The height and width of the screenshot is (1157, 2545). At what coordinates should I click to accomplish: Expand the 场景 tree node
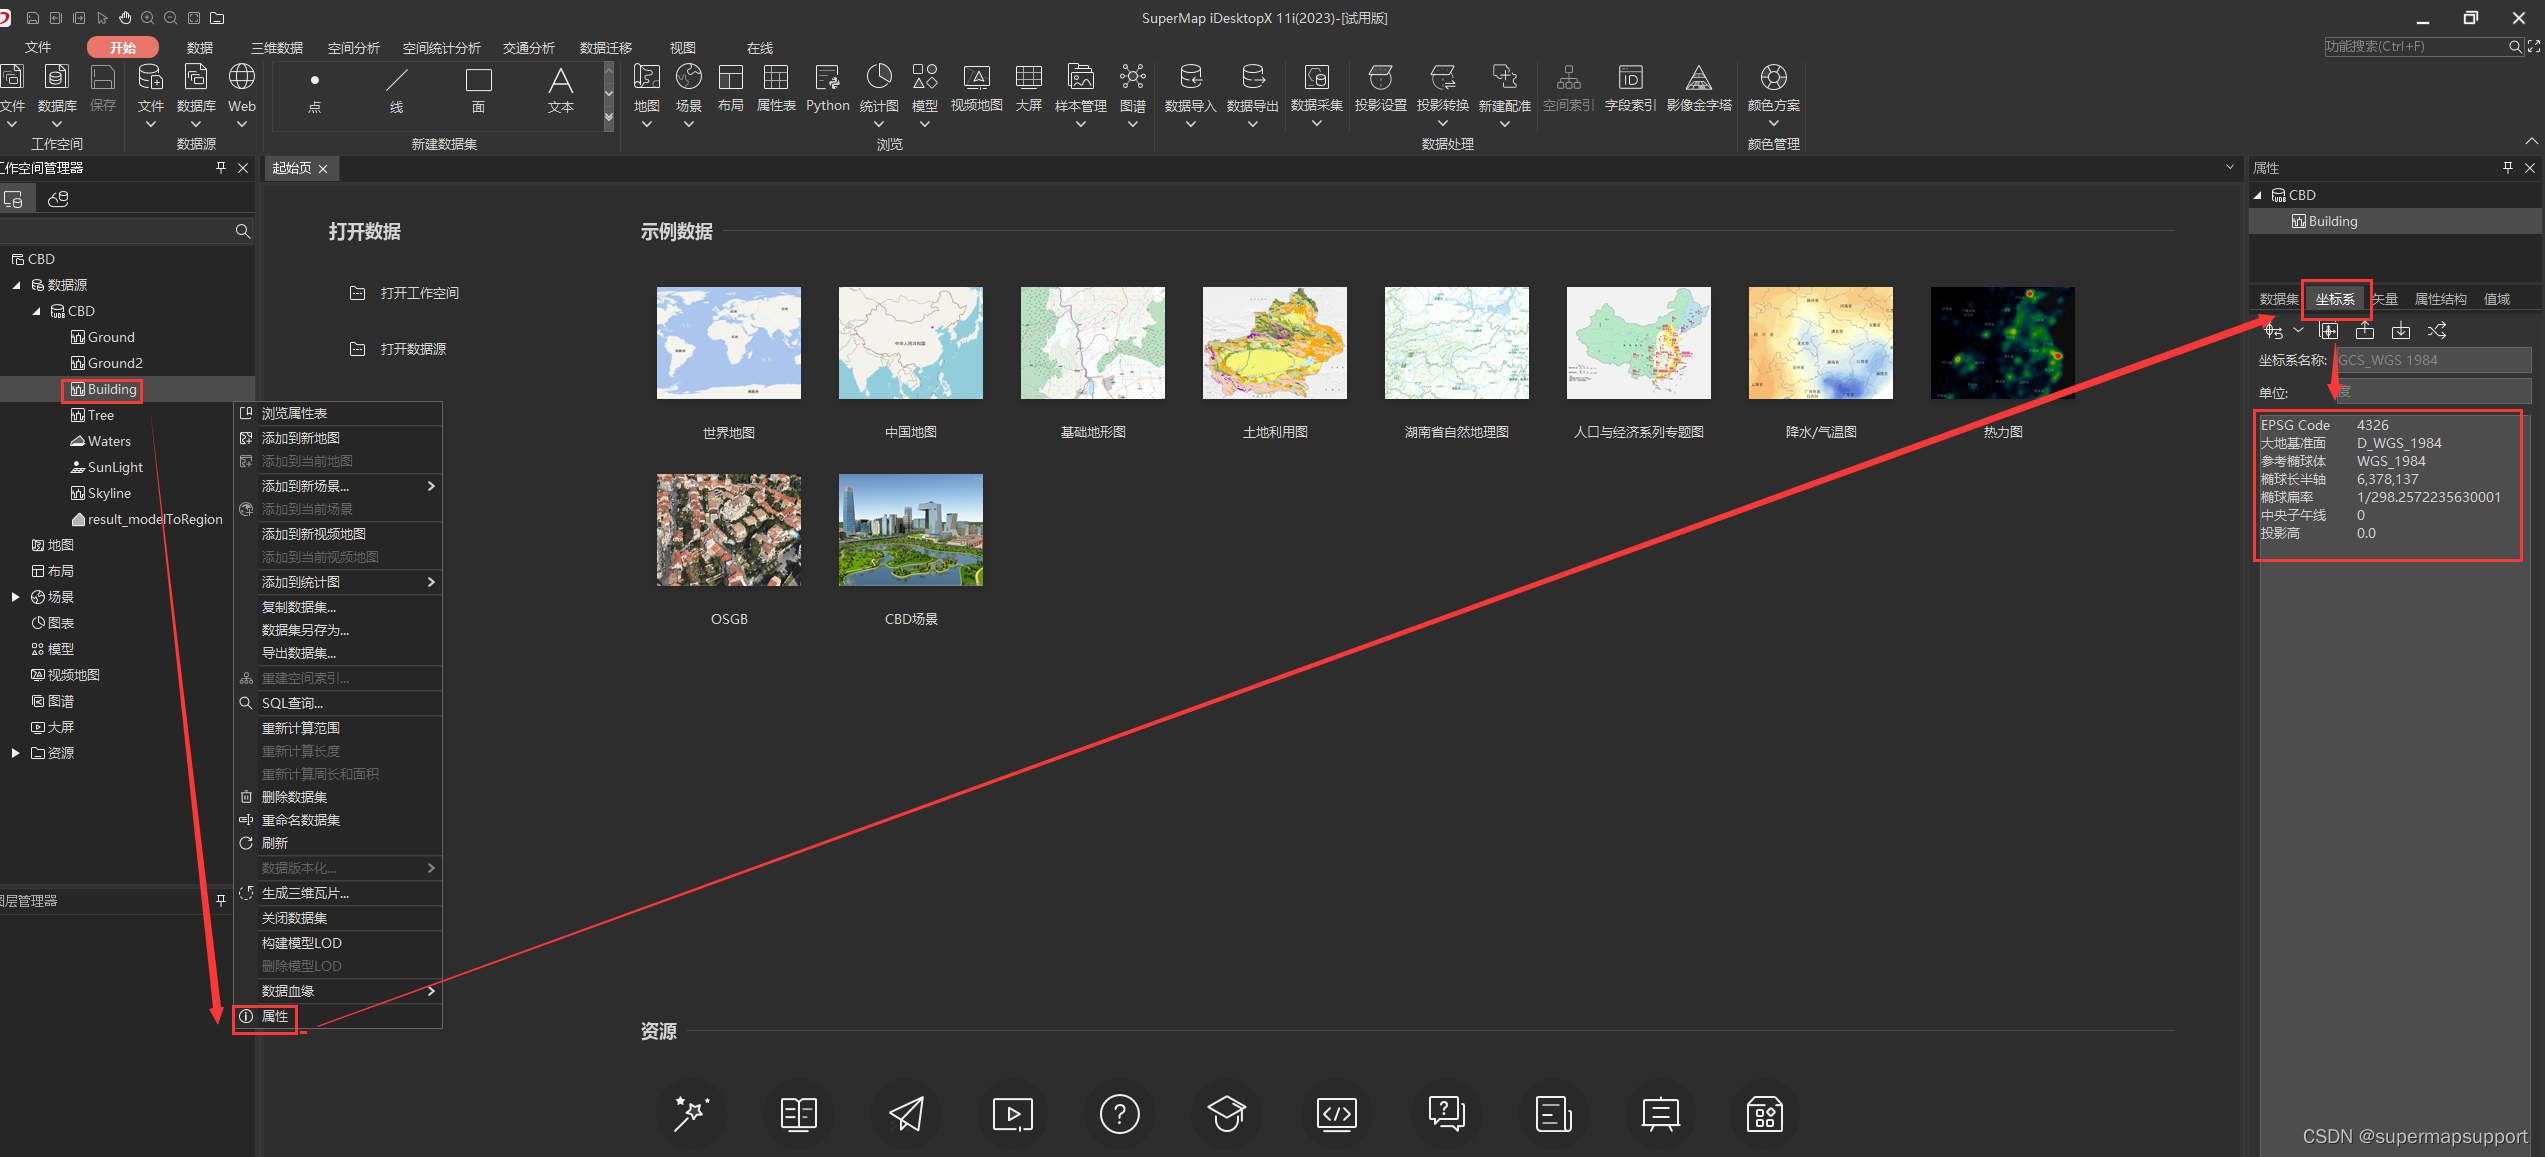pyautogui.click(x=16, y=597)
